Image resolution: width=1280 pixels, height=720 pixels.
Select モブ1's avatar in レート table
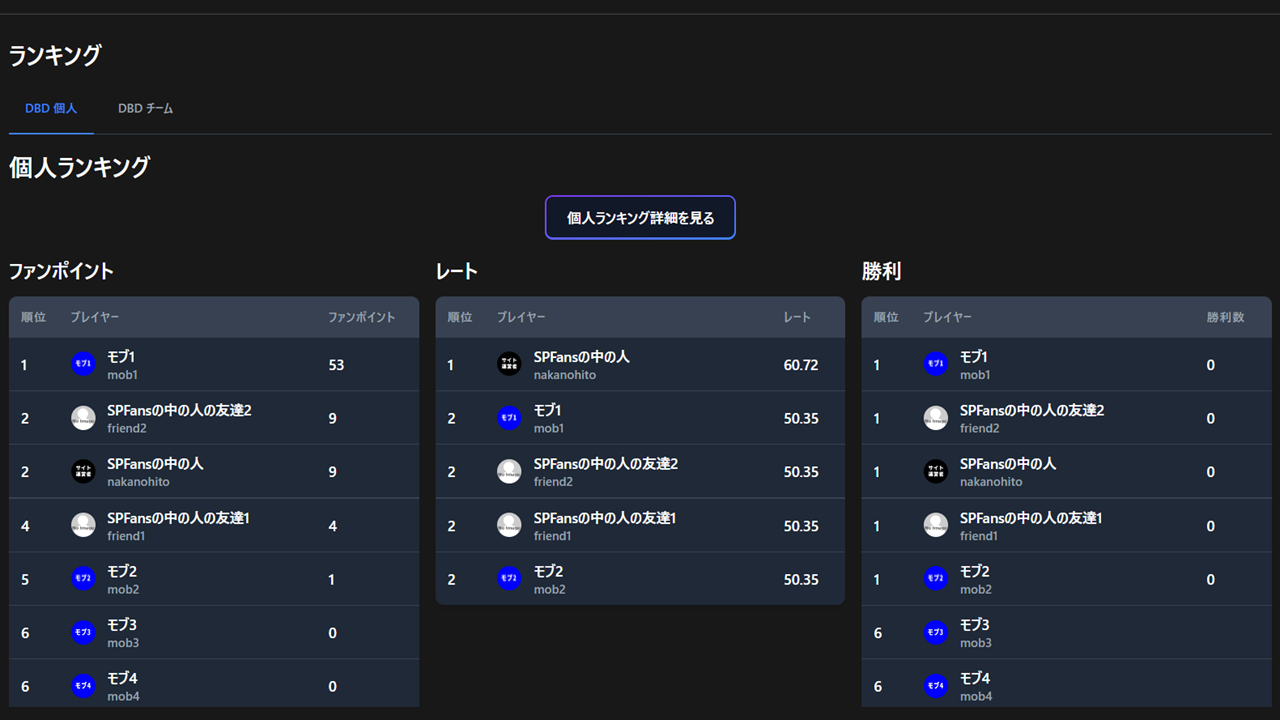click(509, 417)
